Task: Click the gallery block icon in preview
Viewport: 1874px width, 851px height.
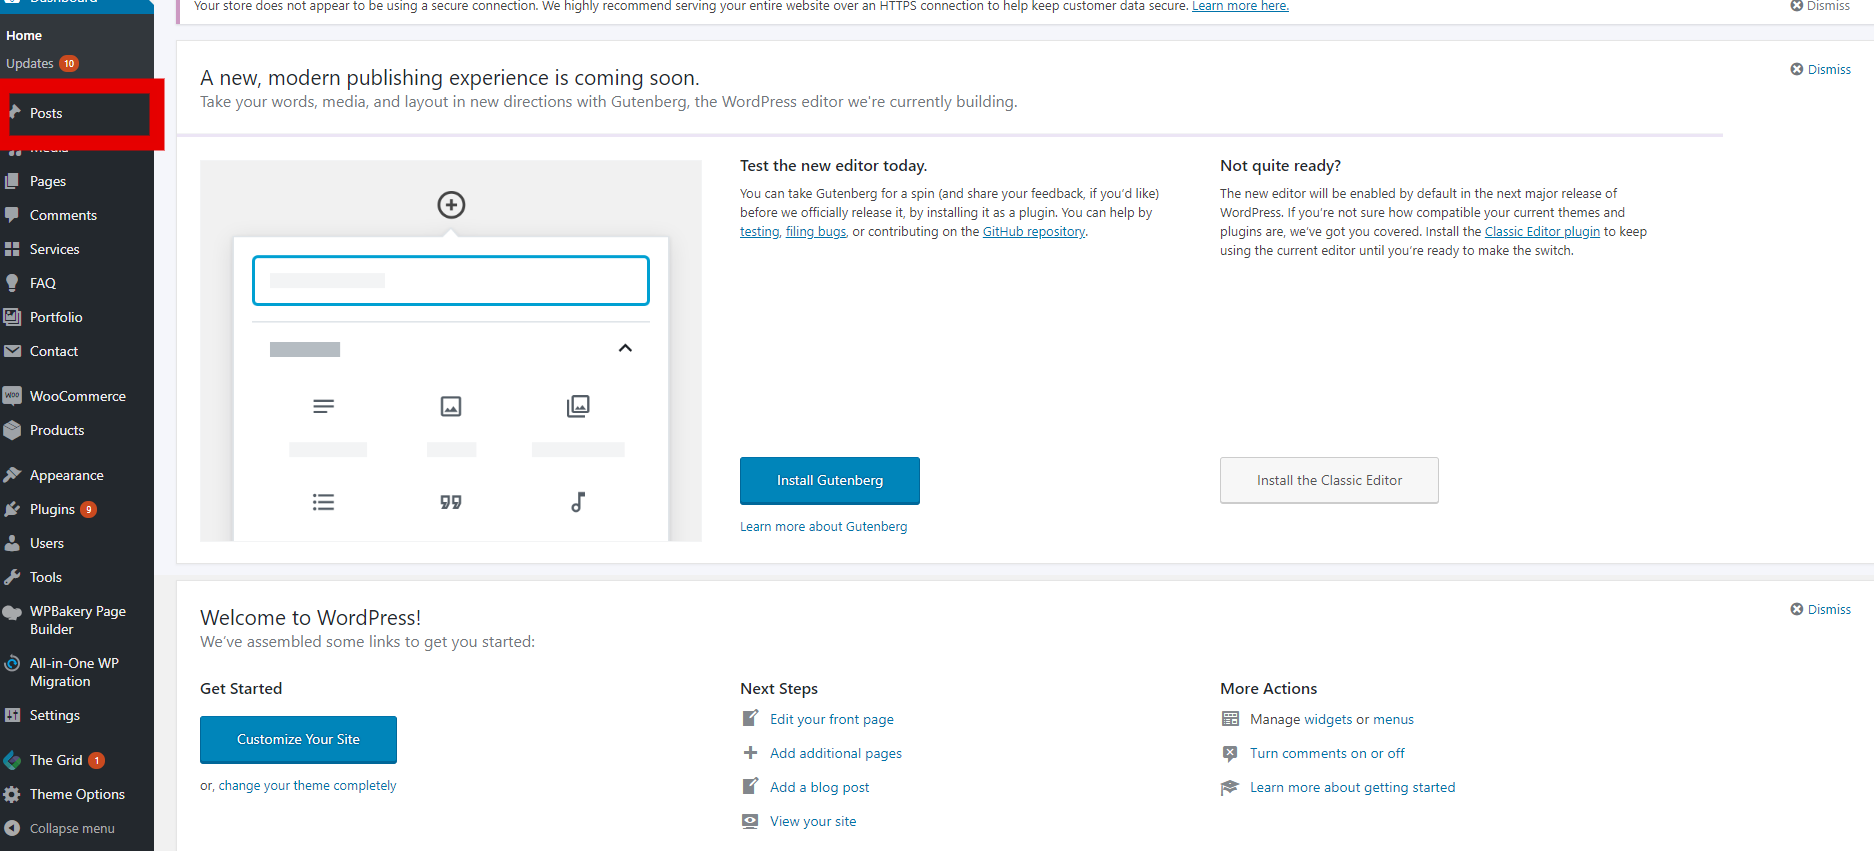Action: (x=578, y=406)
